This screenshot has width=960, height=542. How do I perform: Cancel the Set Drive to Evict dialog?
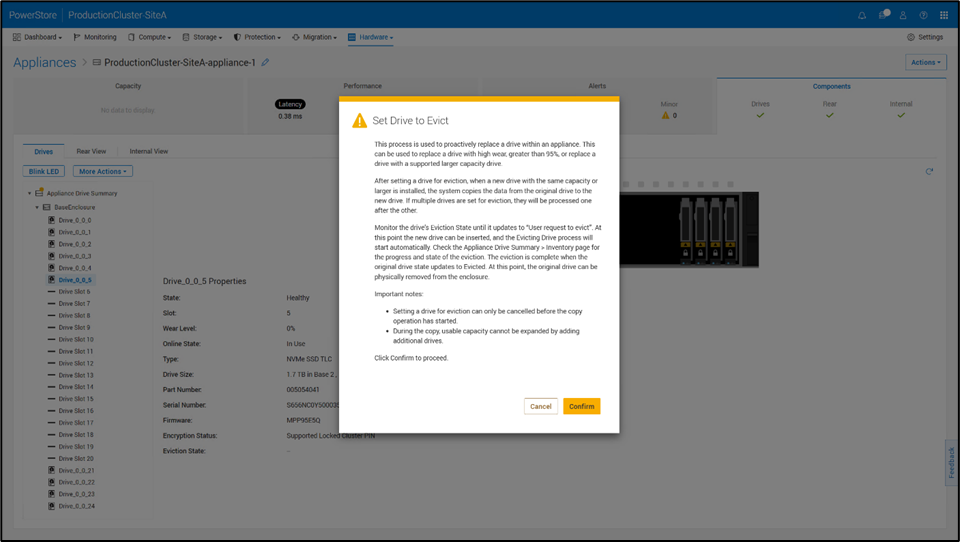(541, 406)
